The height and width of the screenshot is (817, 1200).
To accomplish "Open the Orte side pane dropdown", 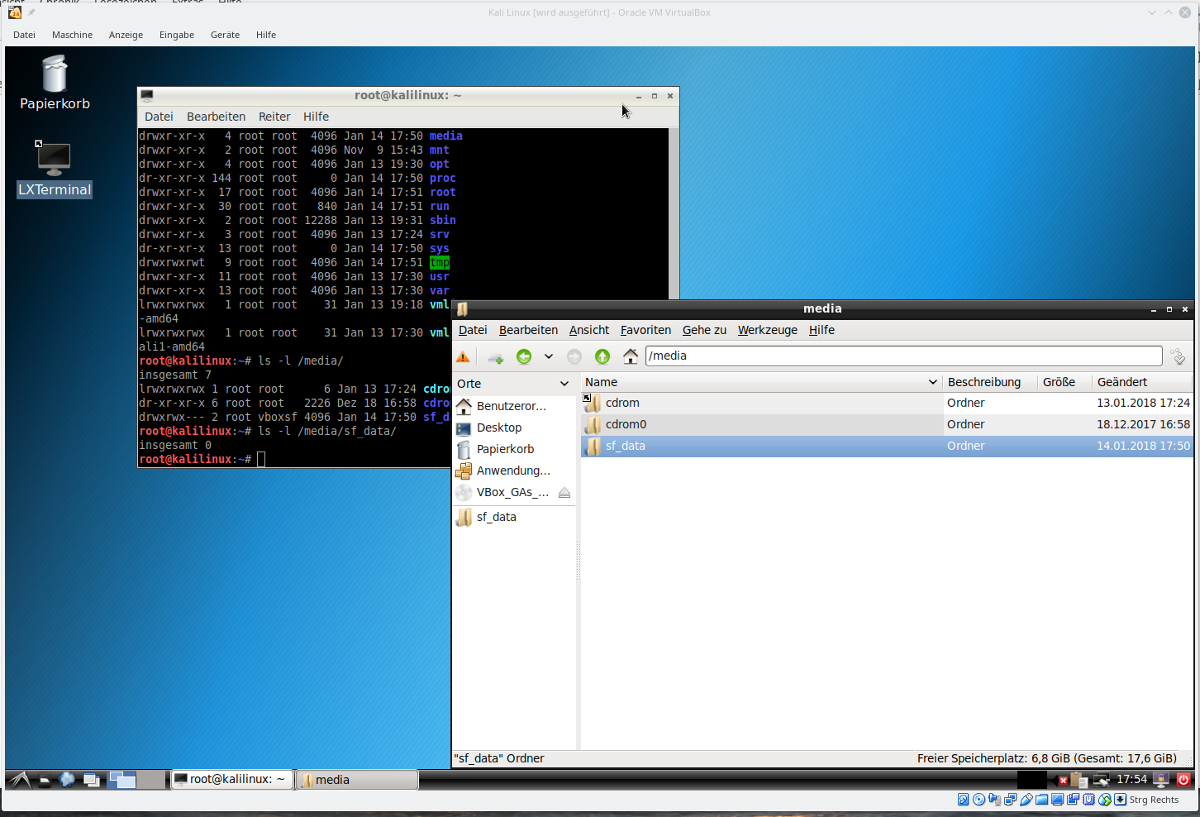I will point(564,383).
